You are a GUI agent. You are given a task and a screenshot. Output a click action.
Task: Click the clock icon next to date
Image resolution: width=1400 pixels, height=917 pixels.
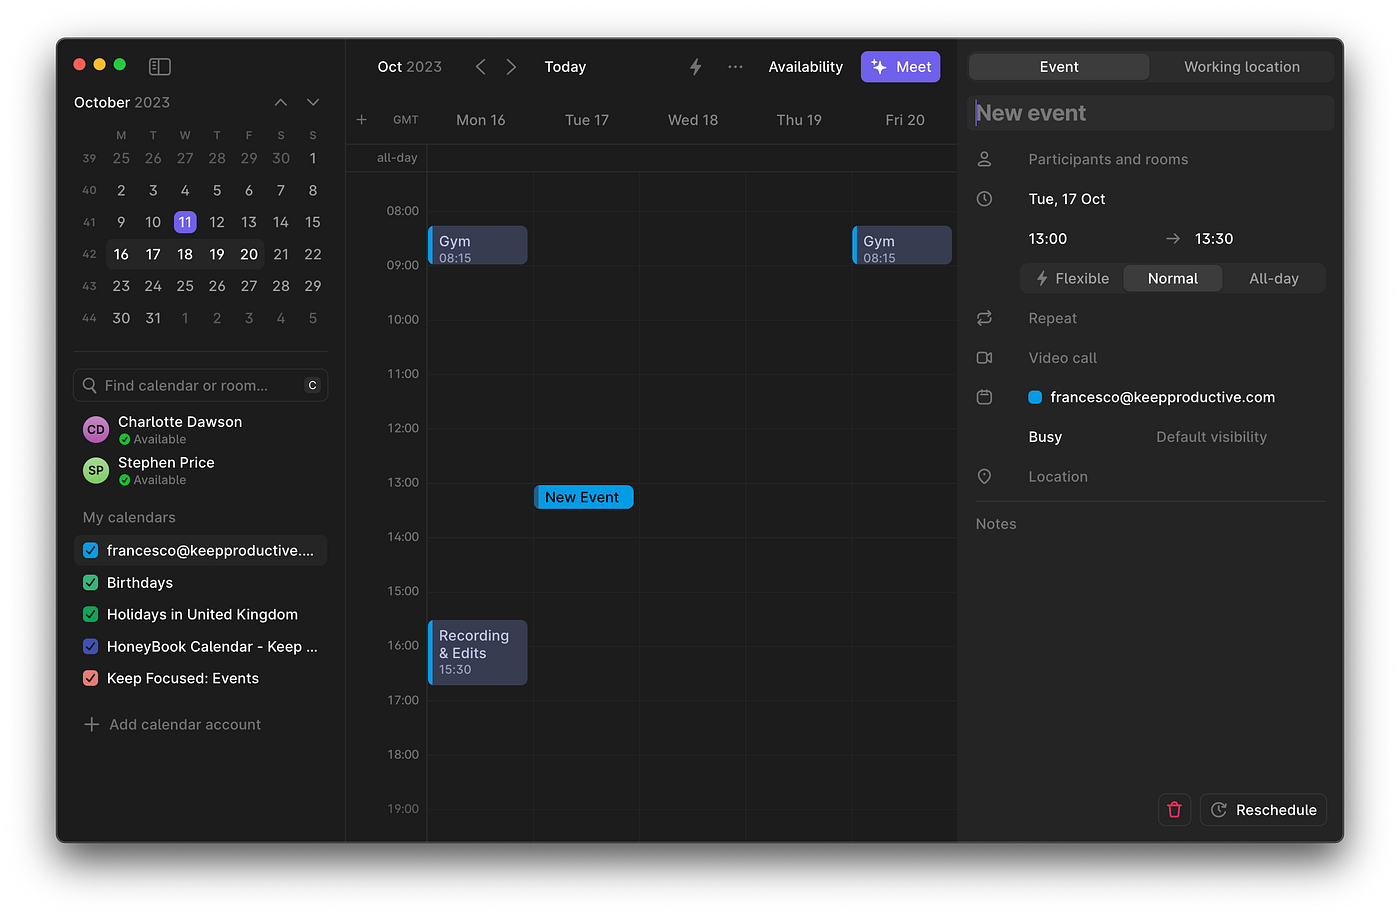coord(984,199)
